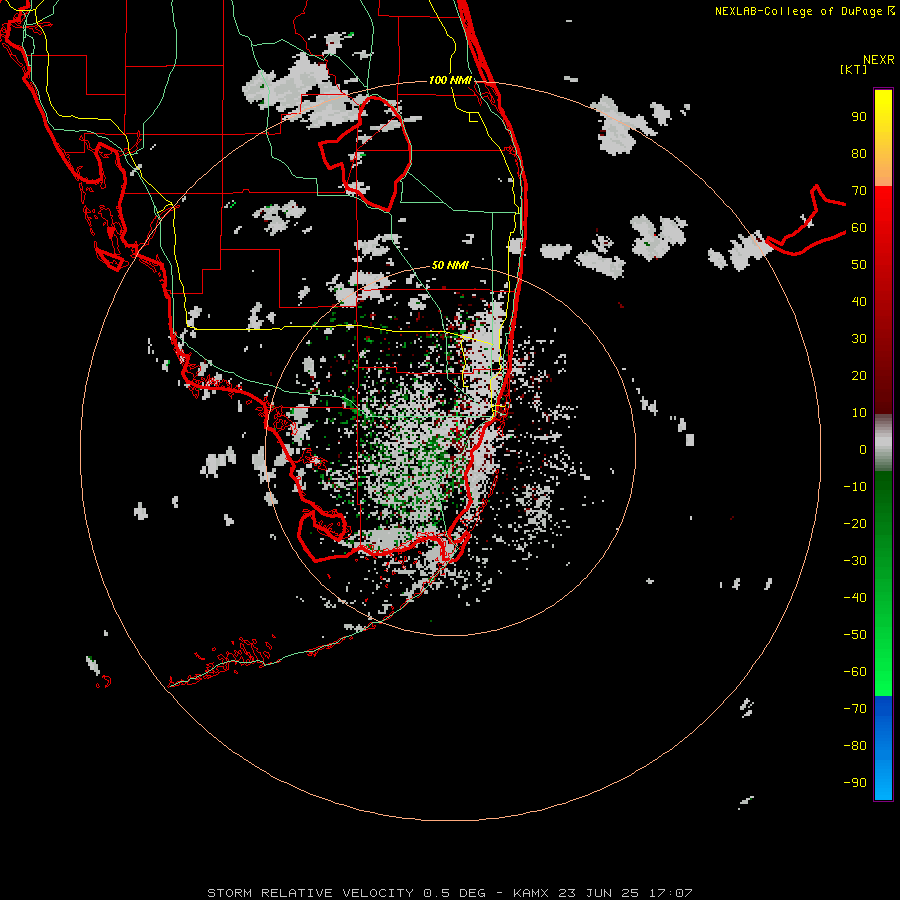Click the 30 value on velocity scale

point(859,339)
